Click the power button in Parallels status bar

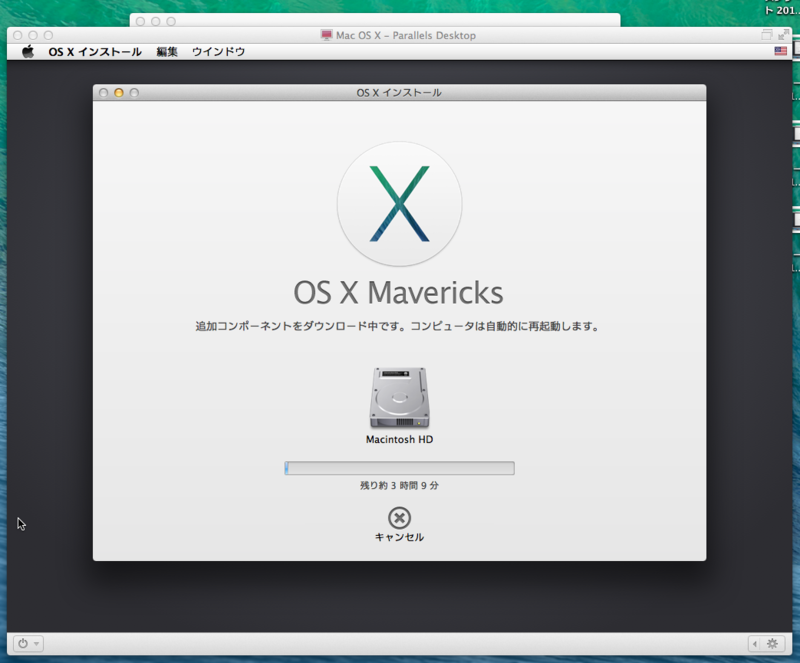(22, 644)
